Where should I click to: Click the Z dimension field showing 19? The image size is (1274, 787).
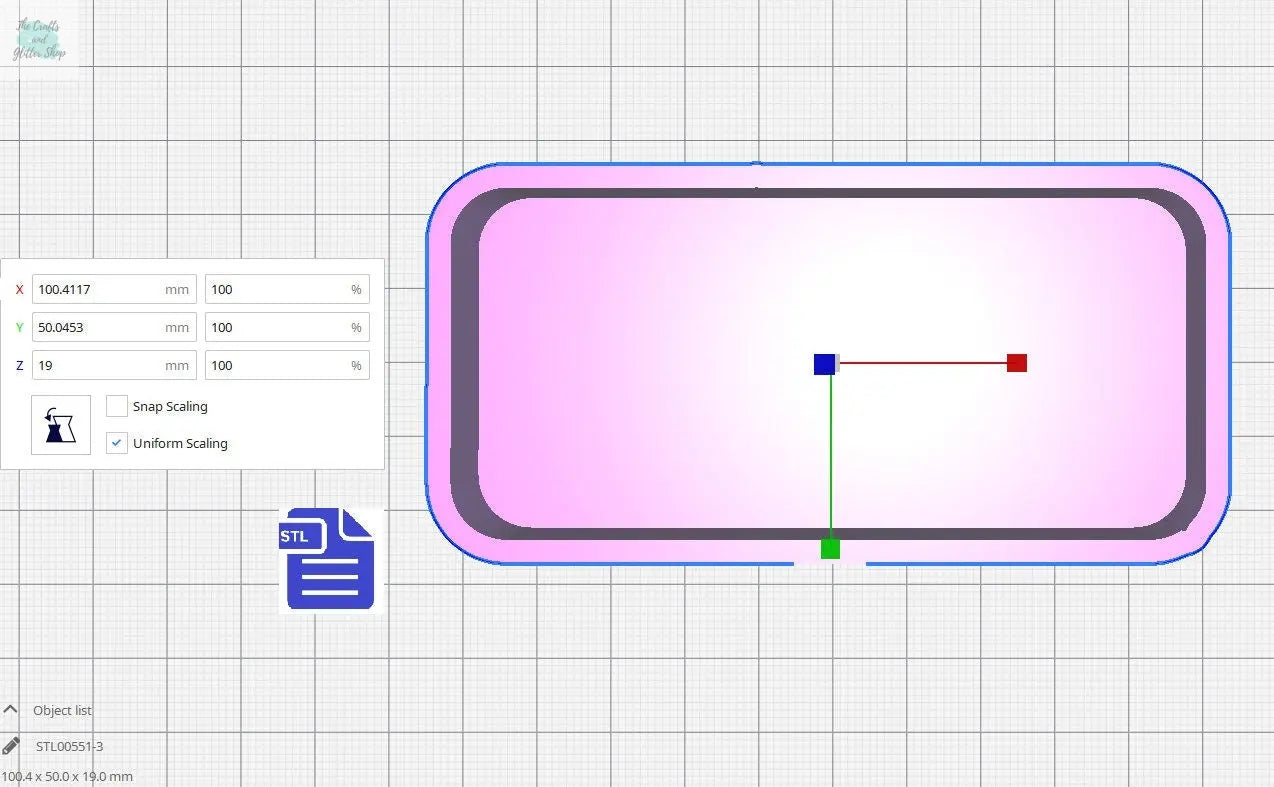(98, 366)
